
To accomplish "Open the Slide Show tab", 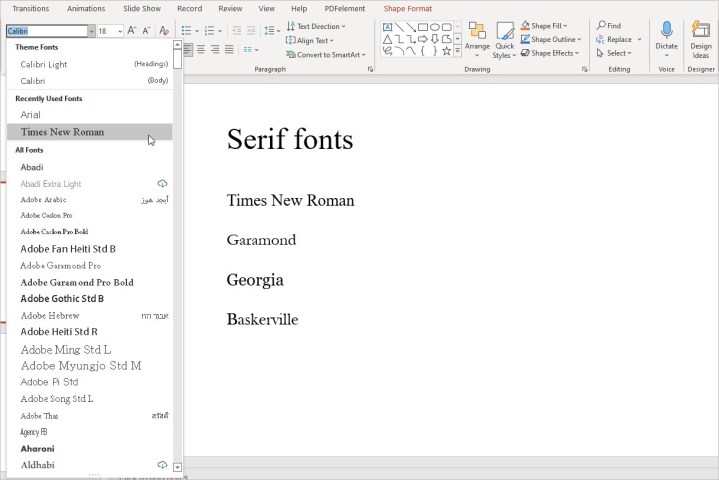I will pos(142,8).
